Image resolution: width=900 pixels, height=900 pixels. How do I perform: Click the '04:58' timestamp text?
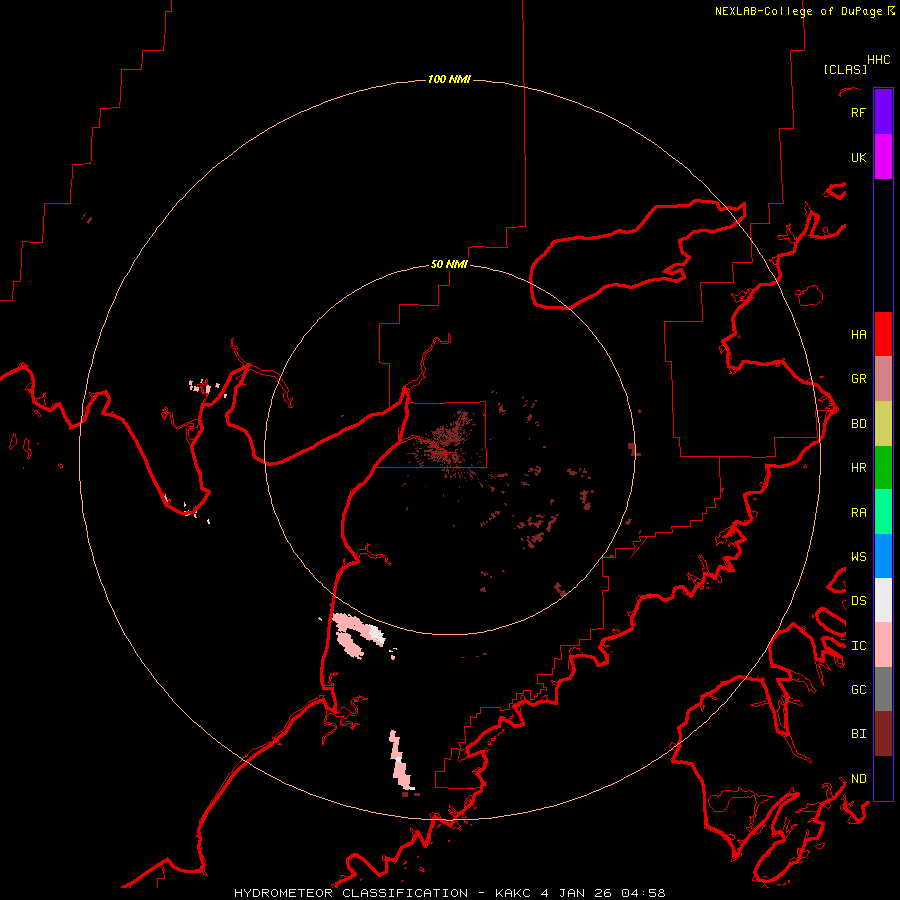click(x=643, y=893)
